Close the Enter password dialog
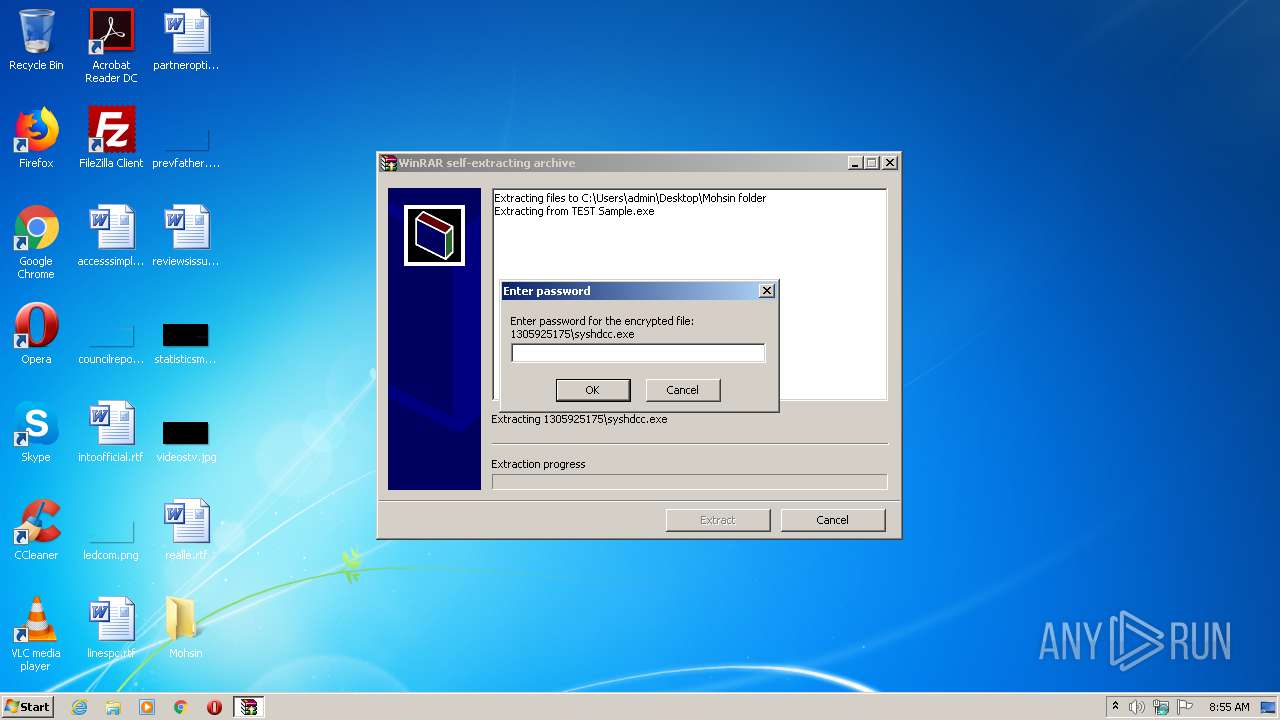The image size is (1280, 720). pos(767,291)
